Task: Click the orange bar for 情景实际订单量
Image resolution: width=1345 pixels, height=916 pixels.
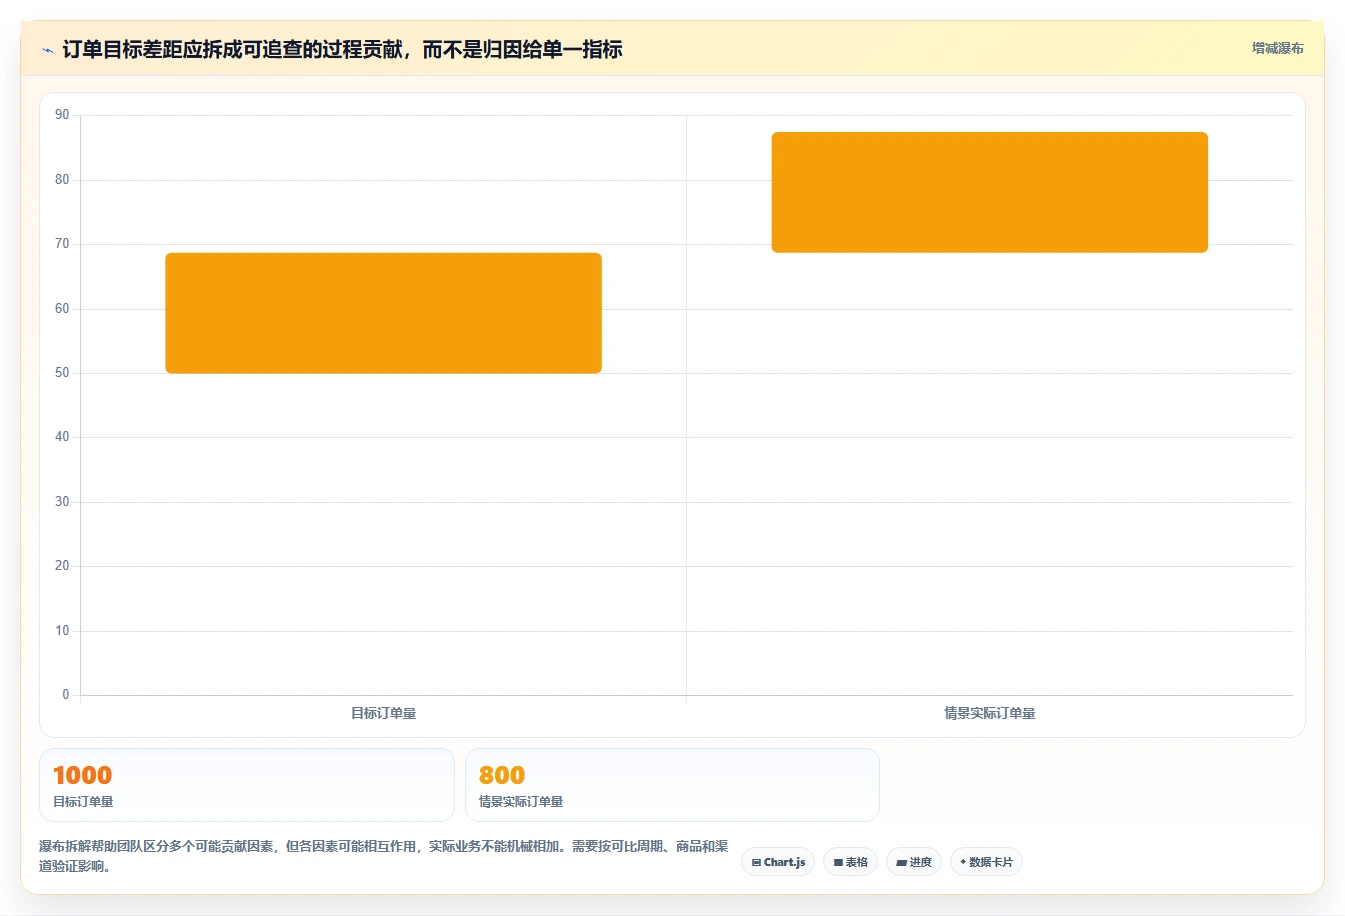Action: (989, 192)
